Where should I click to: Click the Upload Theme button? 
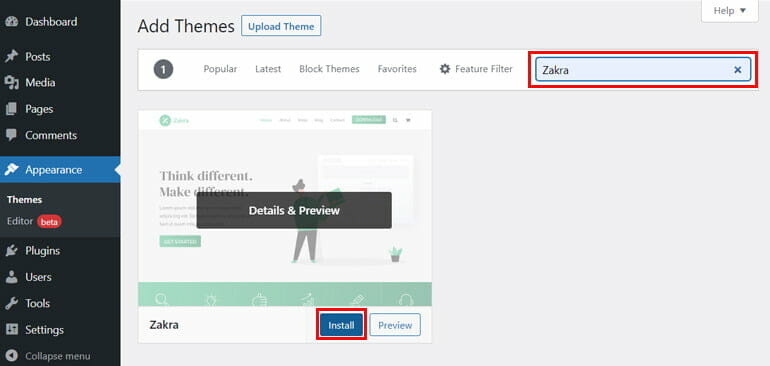281,26
